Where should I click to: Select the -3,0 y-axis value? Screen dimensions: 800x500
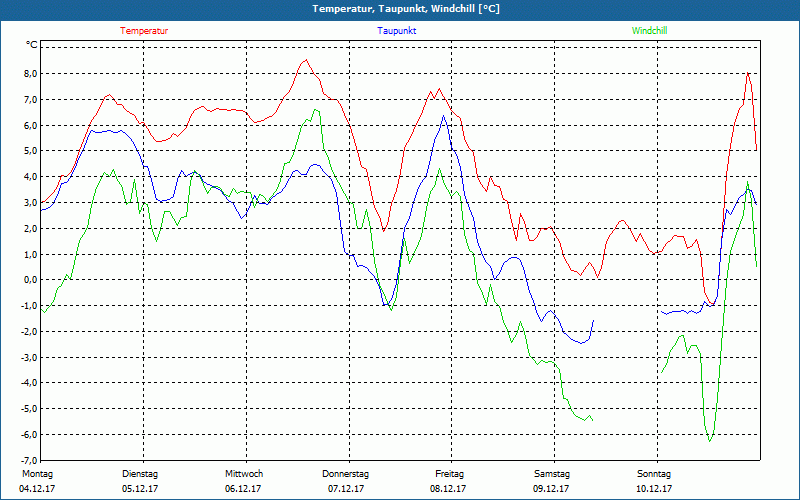[x=30, y=358]
